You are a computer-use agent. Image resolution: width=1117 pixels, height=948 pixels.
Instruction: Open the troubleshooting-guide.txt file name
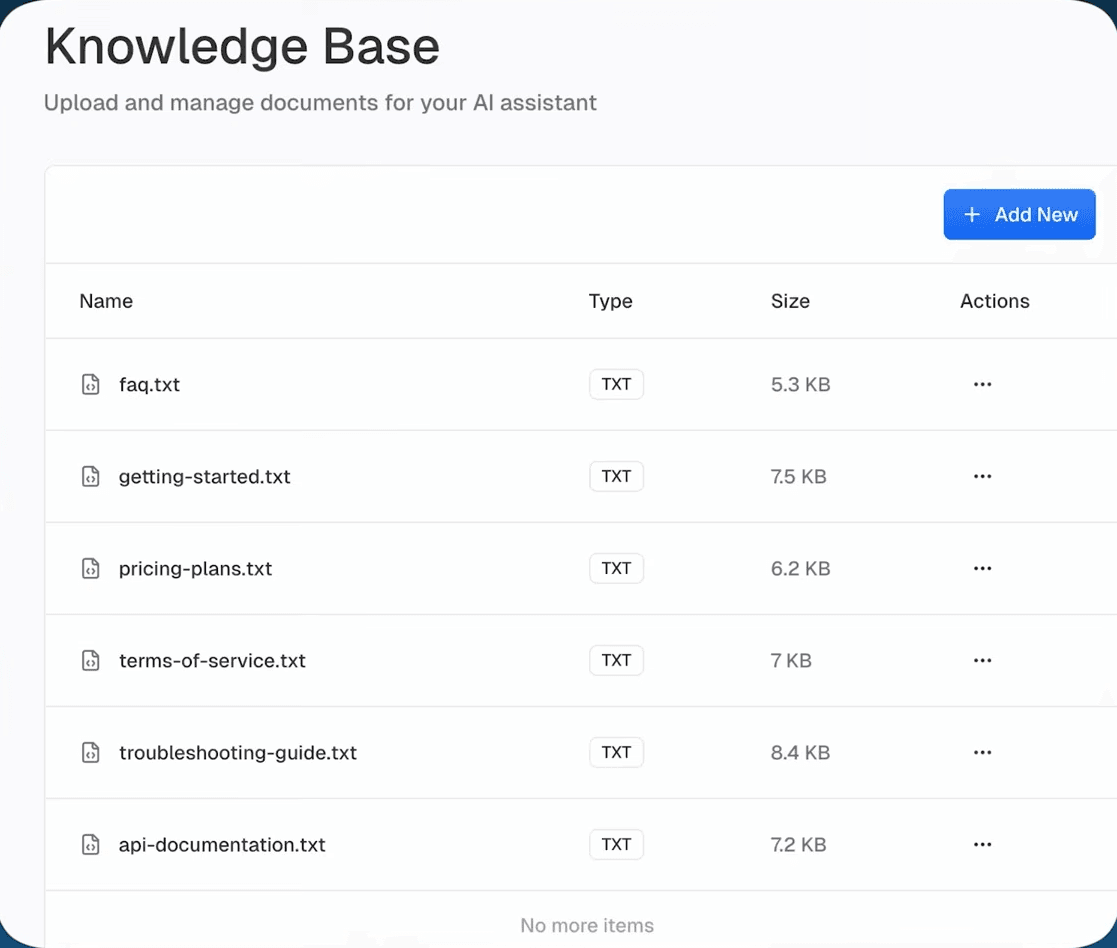coord(237,753)
